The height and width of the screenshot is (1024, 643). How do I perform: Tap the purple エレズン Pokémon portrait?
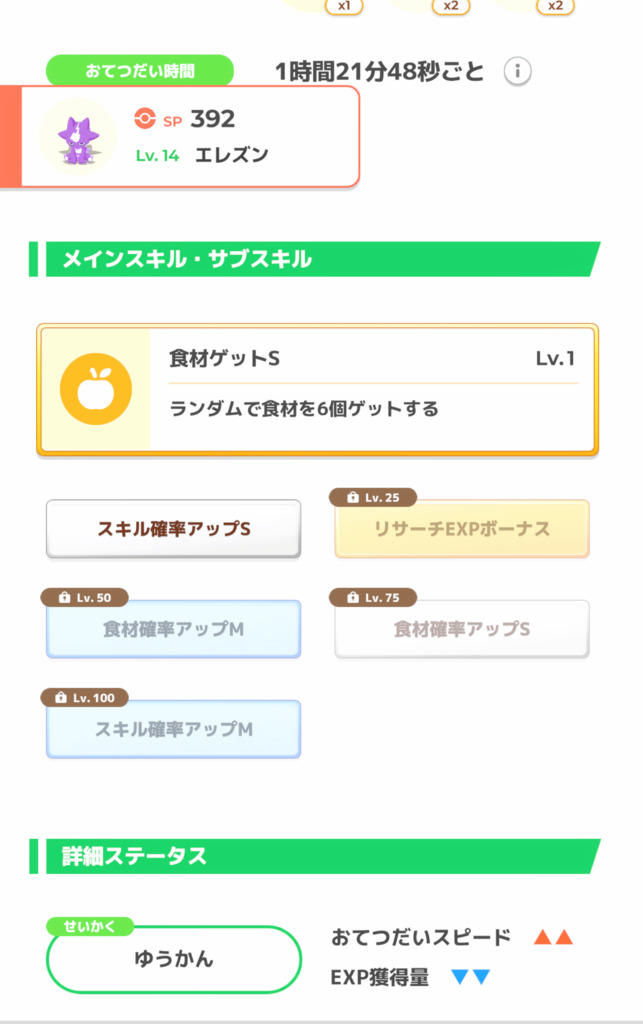click(x=78, y=136)
